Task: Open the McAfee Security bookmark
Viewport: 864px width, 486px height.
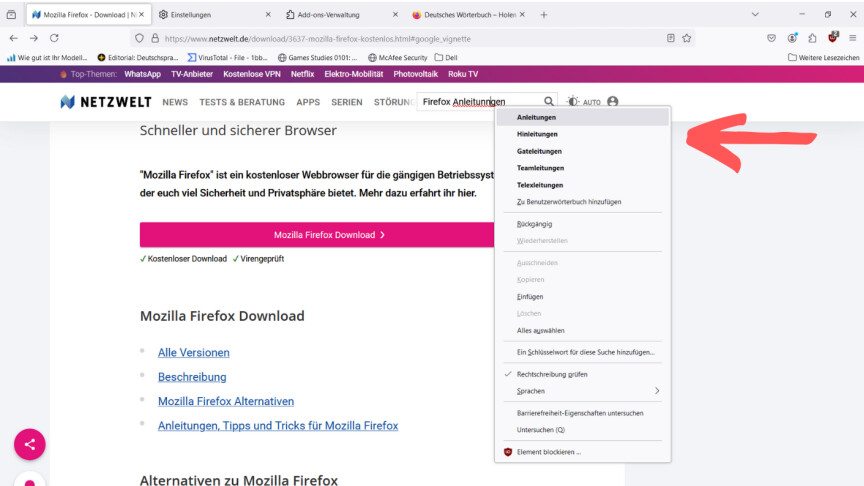Action: (x=398, y=57)
